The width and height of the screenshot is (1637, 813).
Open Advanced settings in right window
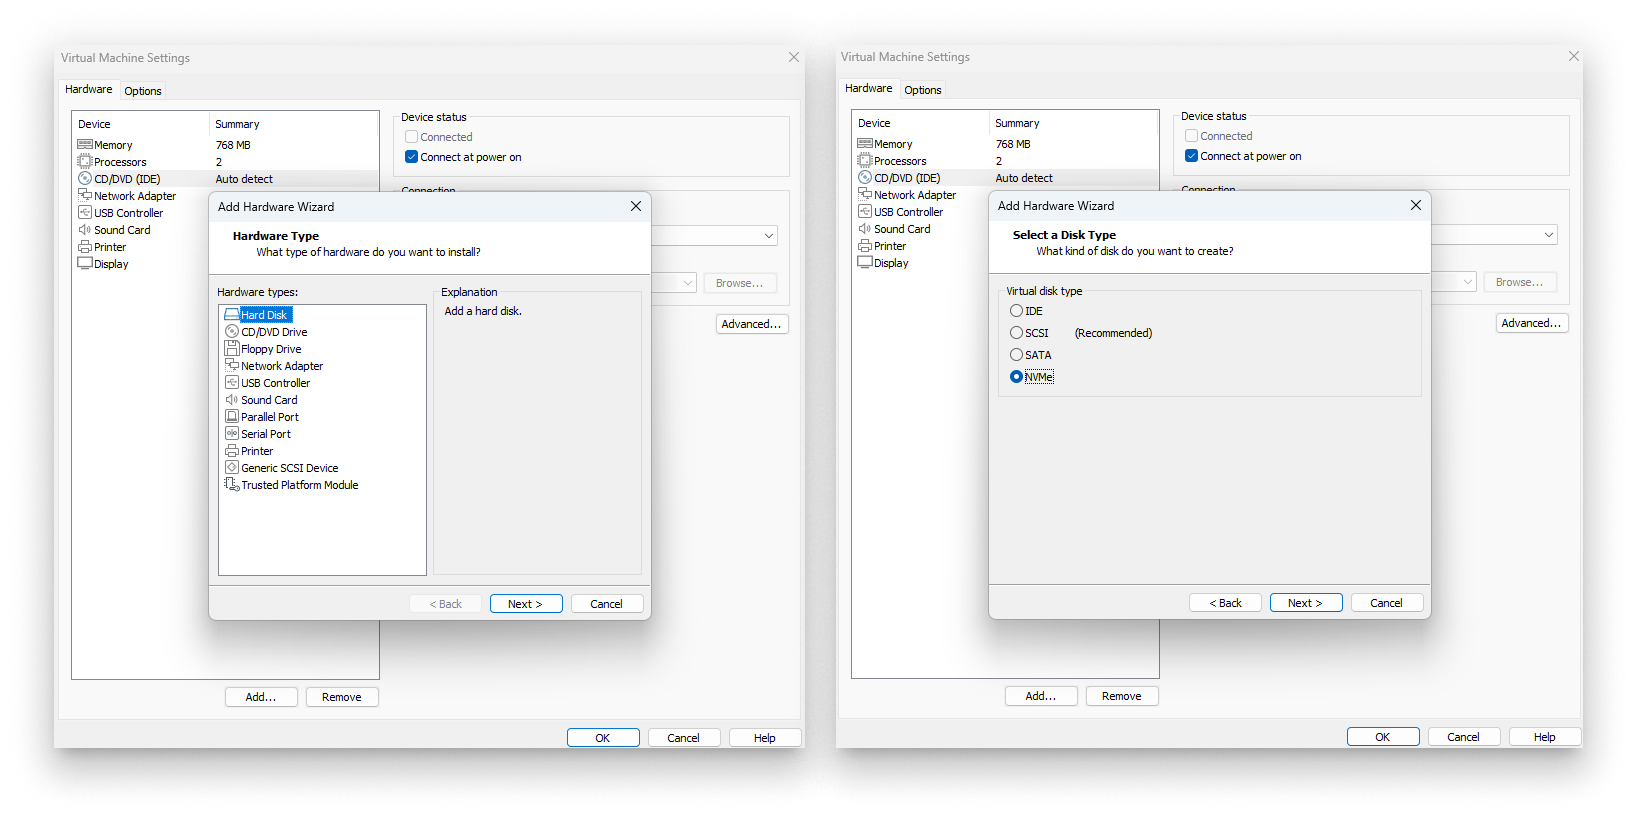click(1532, 323)
